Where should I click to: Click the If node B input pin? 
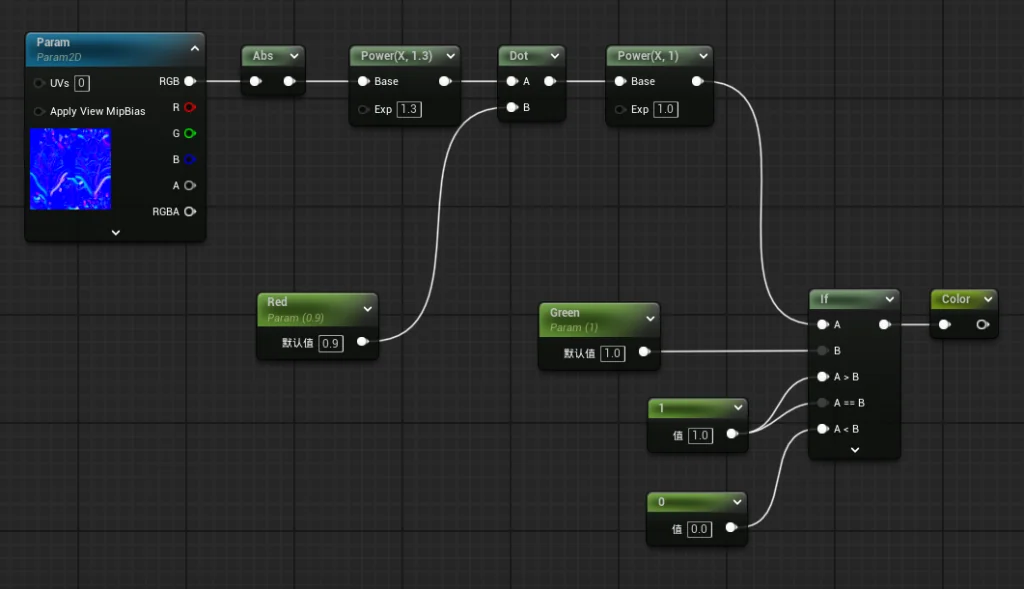pyautogui.click(x=823, y=351)
